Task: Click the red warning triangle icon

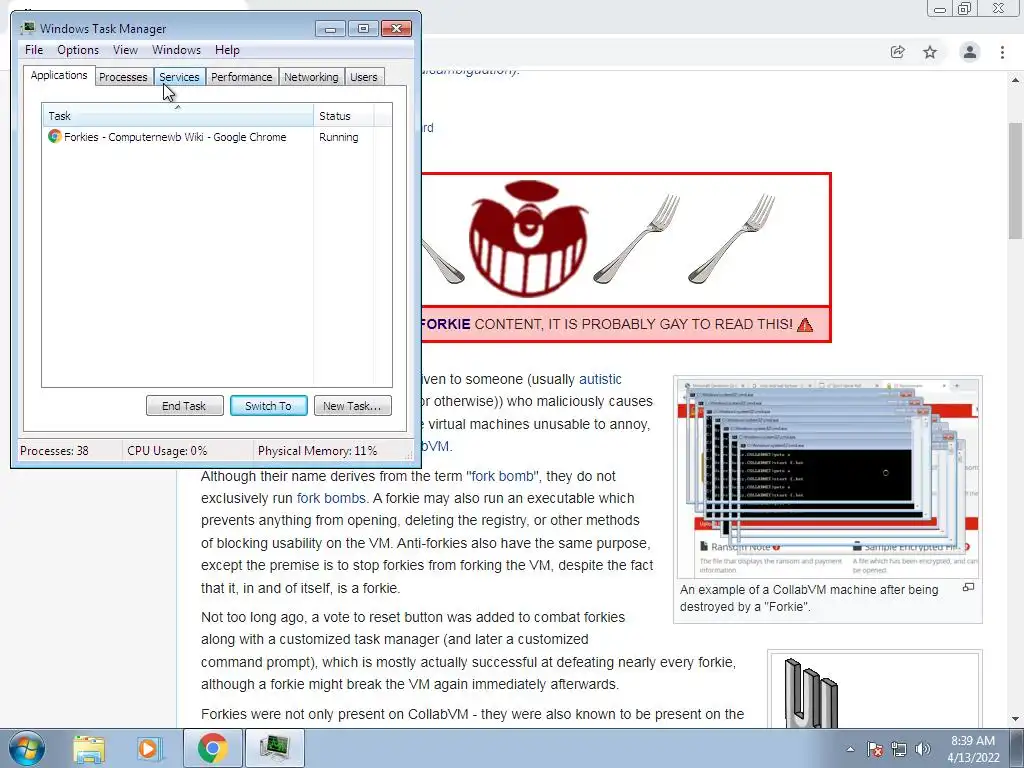Action: point(805,325)
